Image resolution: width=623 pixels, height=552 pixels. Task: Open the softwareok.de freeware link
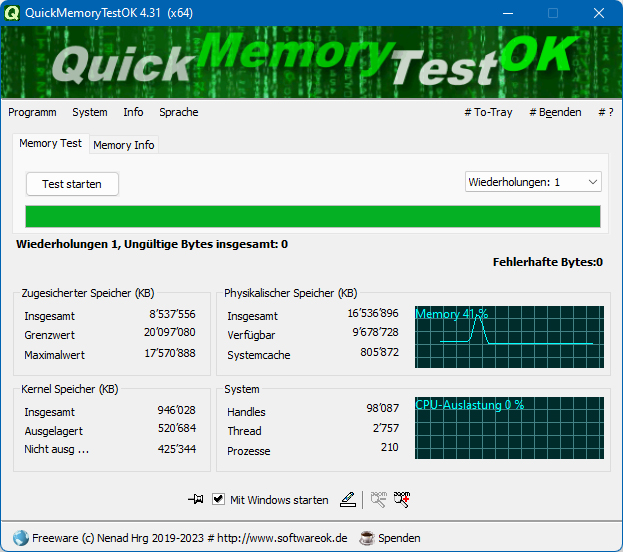(x=190, y=538)
